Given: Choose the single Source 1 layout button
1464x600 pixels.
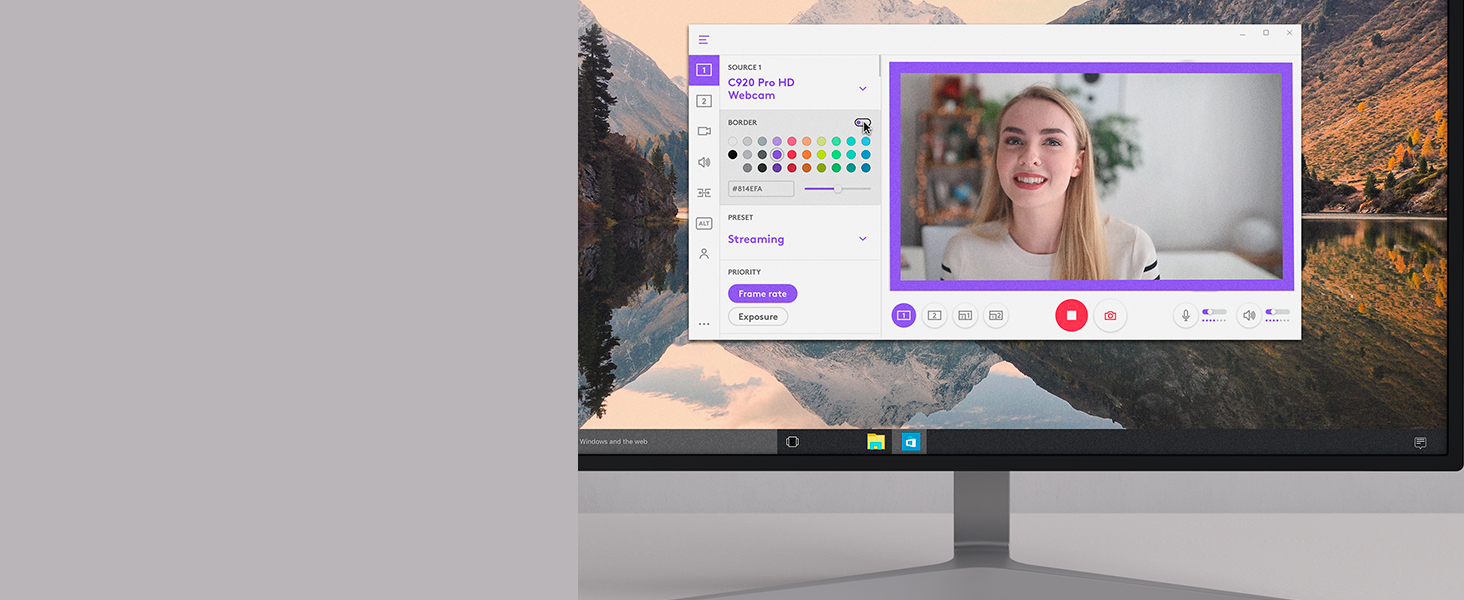Looking at the screenshot, I should tap(903, 315).
